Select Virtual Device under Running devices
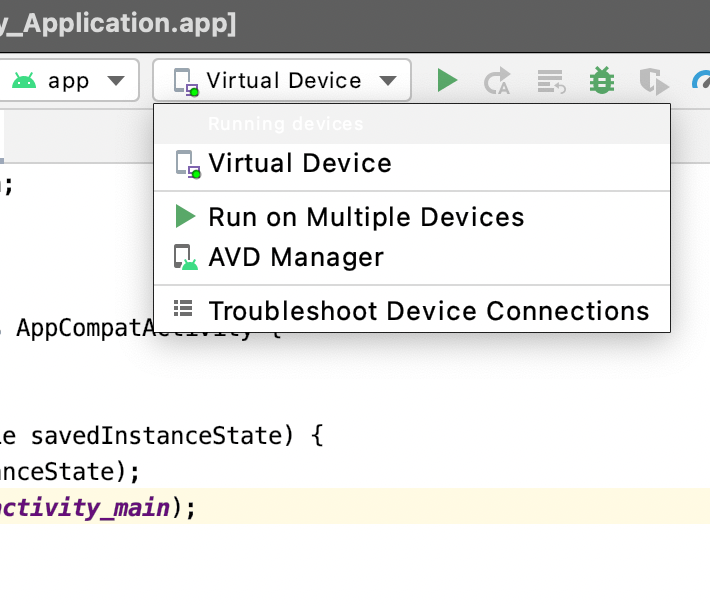This screenshot has height=606, width=710. 412,164
